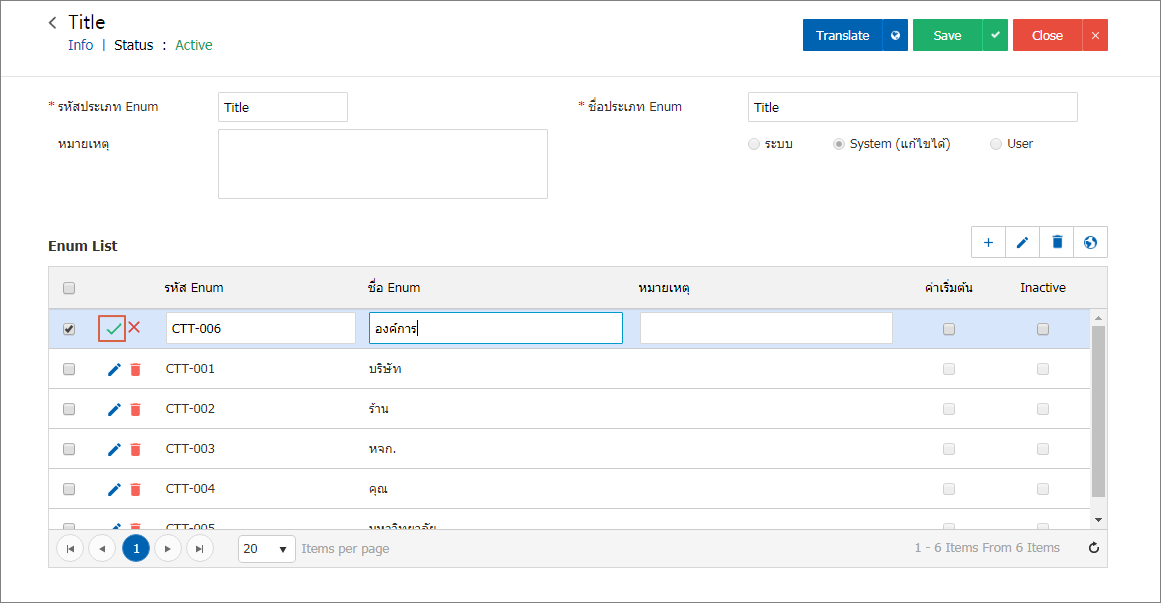Click the องค์การ name input field
Viewport: 1161px width, 603px height.
[x=496, y=328]
